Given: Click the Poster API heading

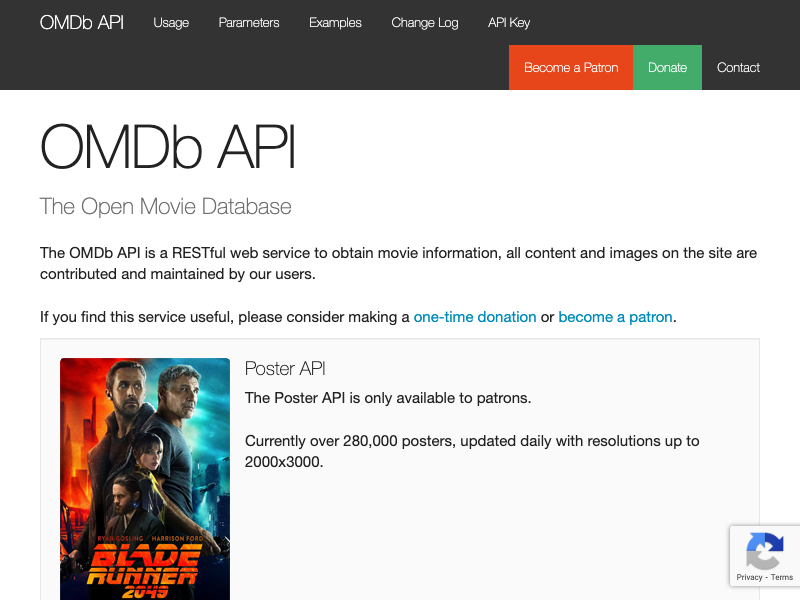Looking at the screenshot, I should [285, 368].
